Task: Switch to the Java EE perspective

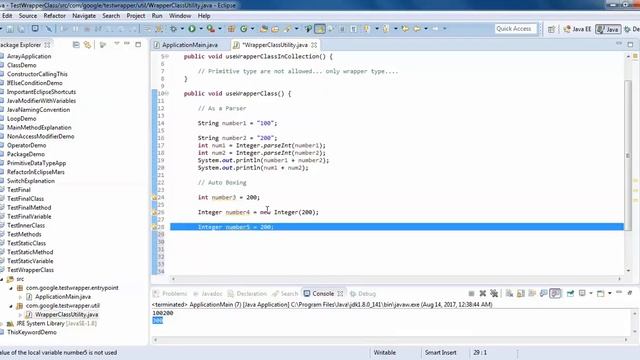Action: [x=577, y=29]
